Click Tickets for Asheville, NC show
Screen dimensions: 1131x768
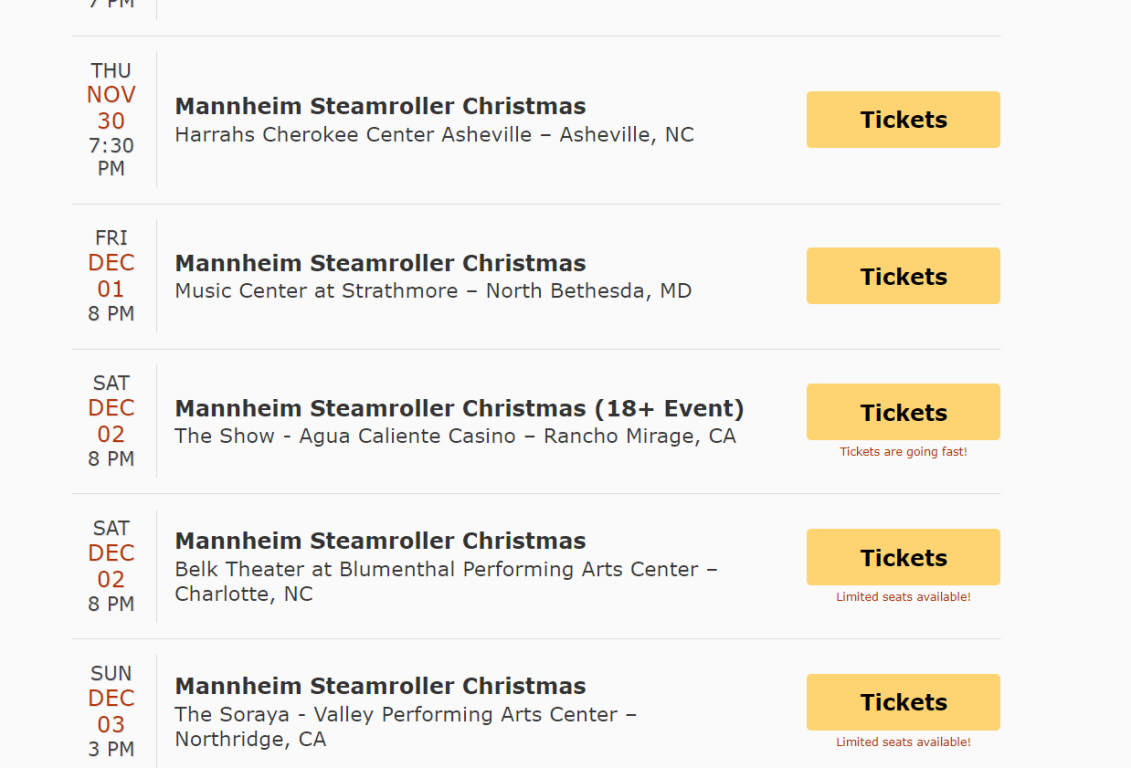tap(903, 120)
